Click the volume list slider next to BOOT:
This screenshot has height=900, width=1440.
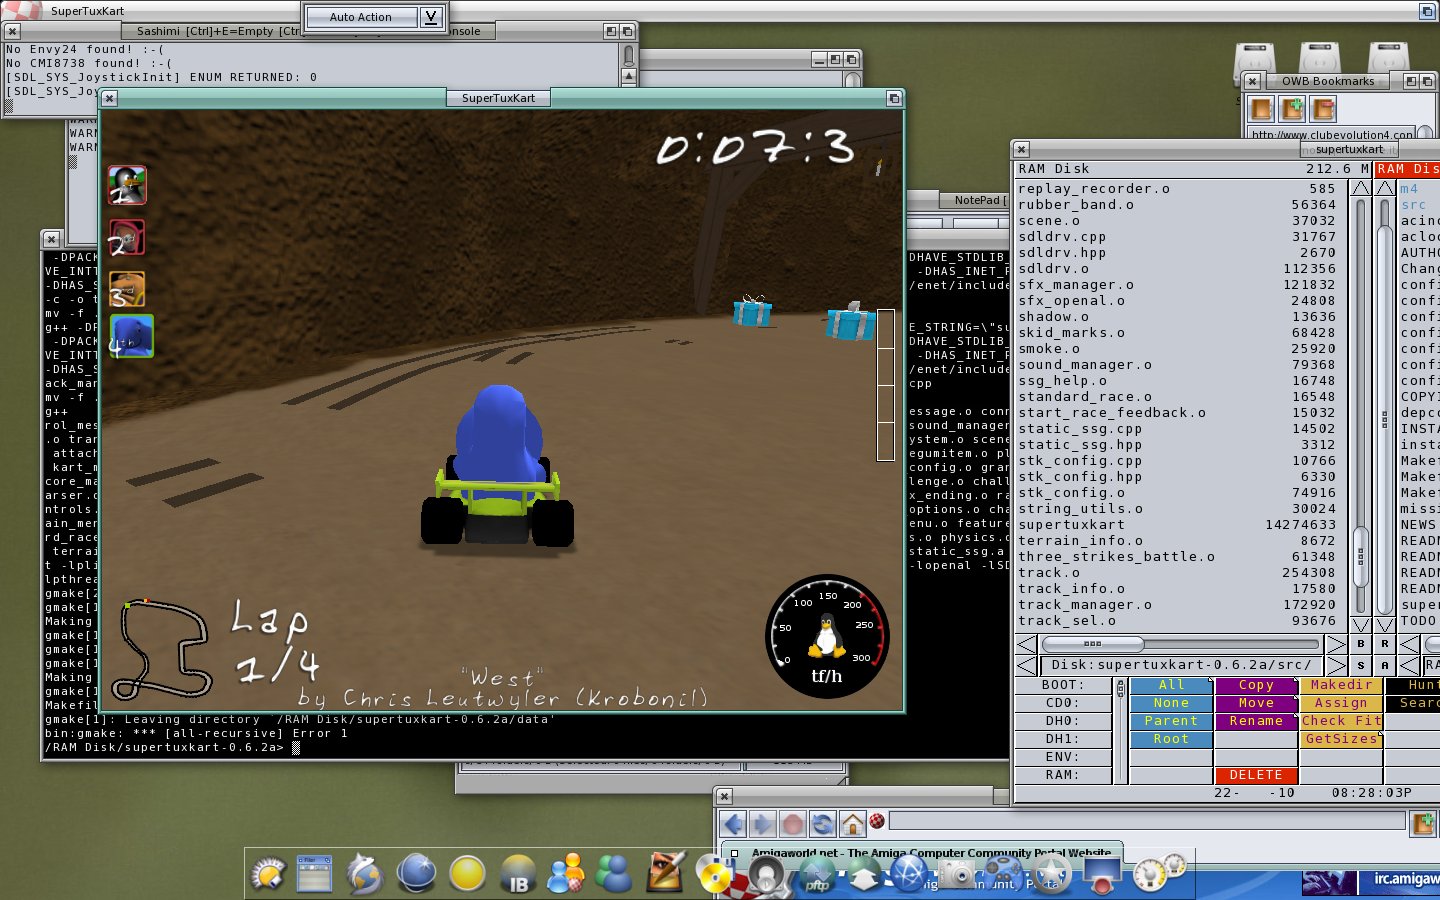1120,731
